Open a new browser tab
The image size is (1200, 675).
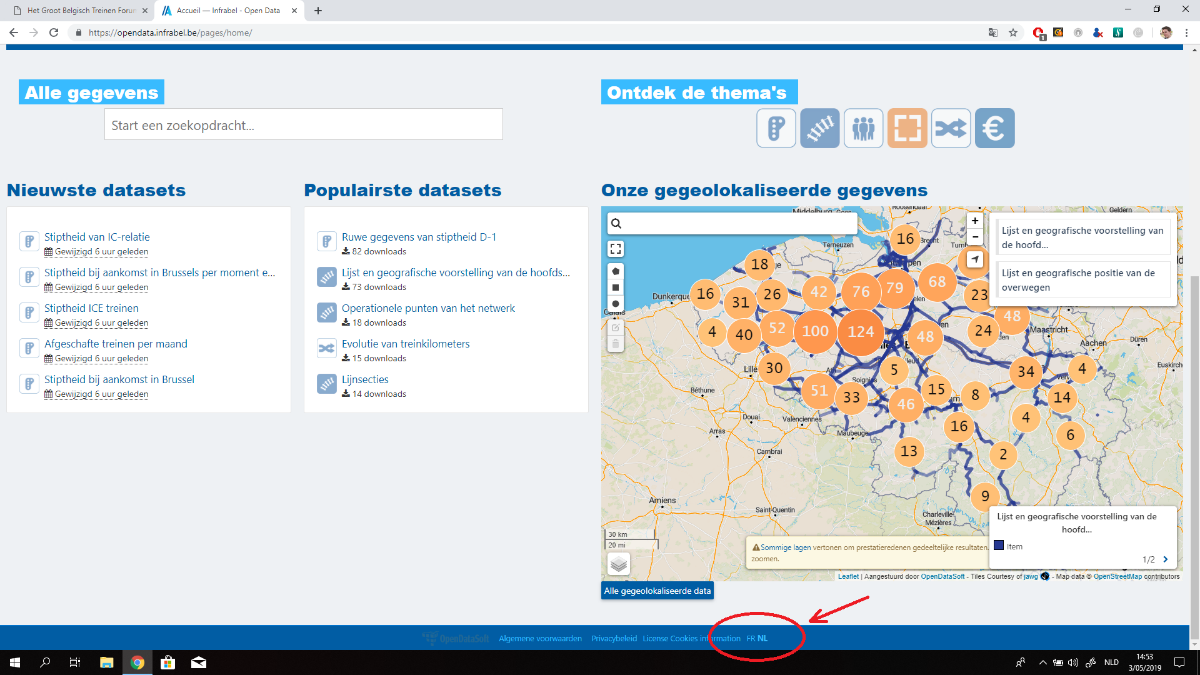318,11
